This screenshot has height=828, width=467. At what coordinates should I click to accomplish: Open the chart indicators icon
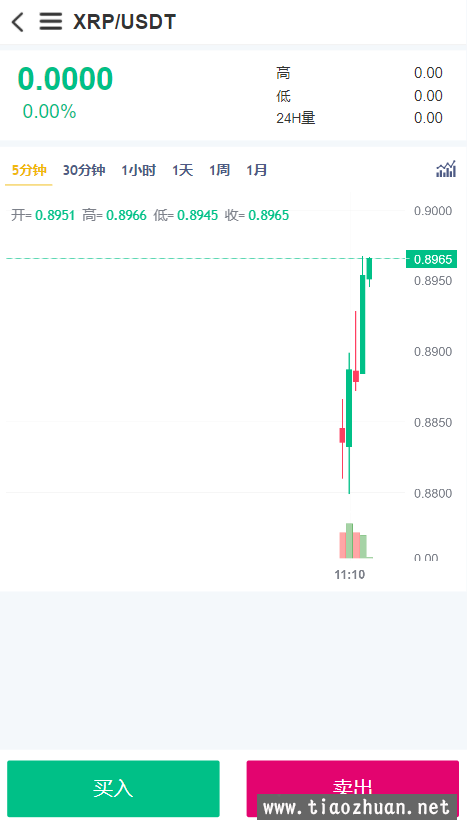pyautogui.click(x=446, y=170)
